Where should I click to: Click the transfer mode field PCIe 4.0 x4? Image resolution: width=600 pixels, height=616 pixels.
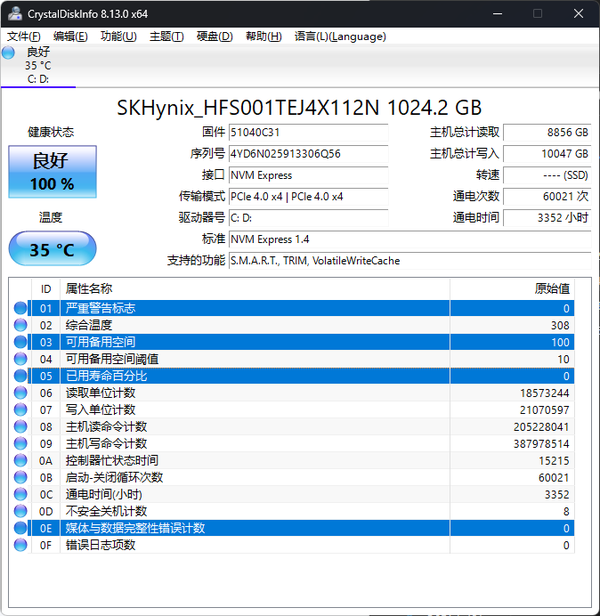tap(308, 196)
